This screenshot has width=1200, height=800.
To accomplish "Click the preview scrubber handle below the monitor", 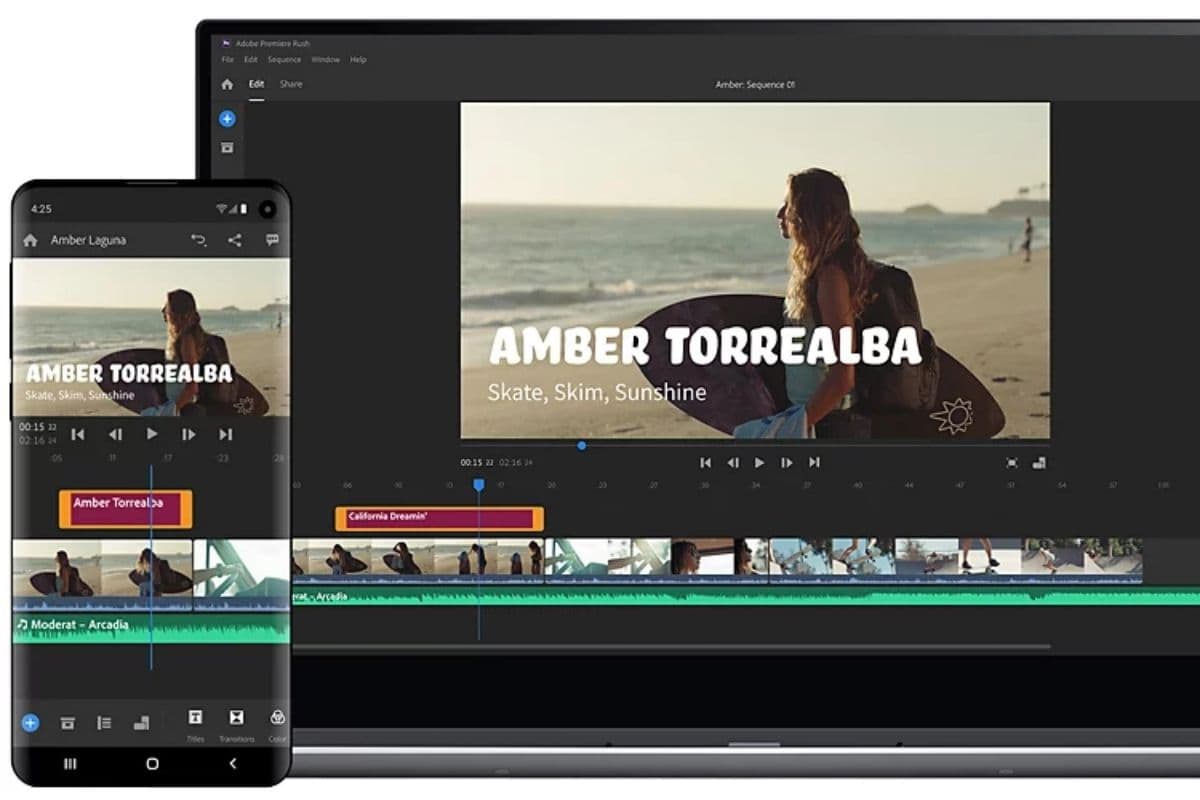I will [581, 446].
